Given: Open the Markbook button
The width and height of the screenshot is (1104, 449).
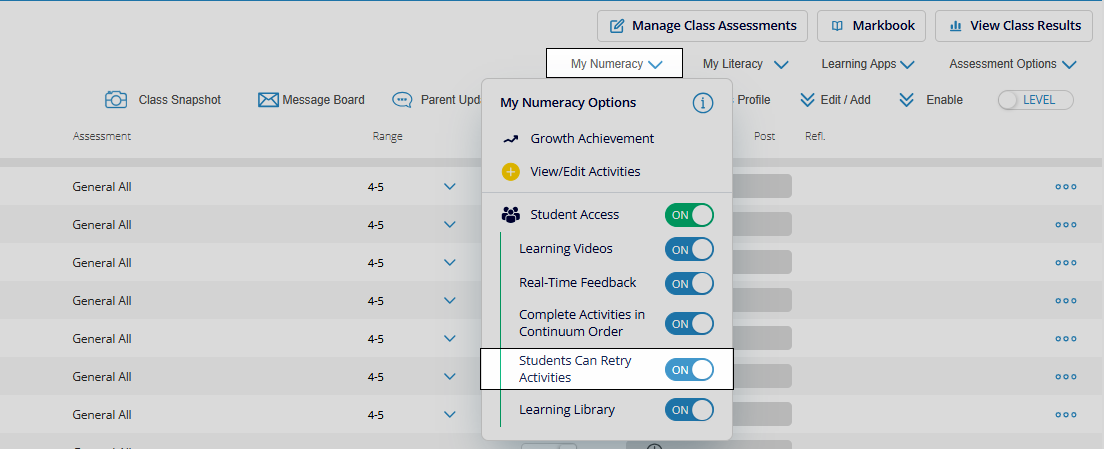Looking at the screenshot, I should pyautogui.click(x=872, y=26).
